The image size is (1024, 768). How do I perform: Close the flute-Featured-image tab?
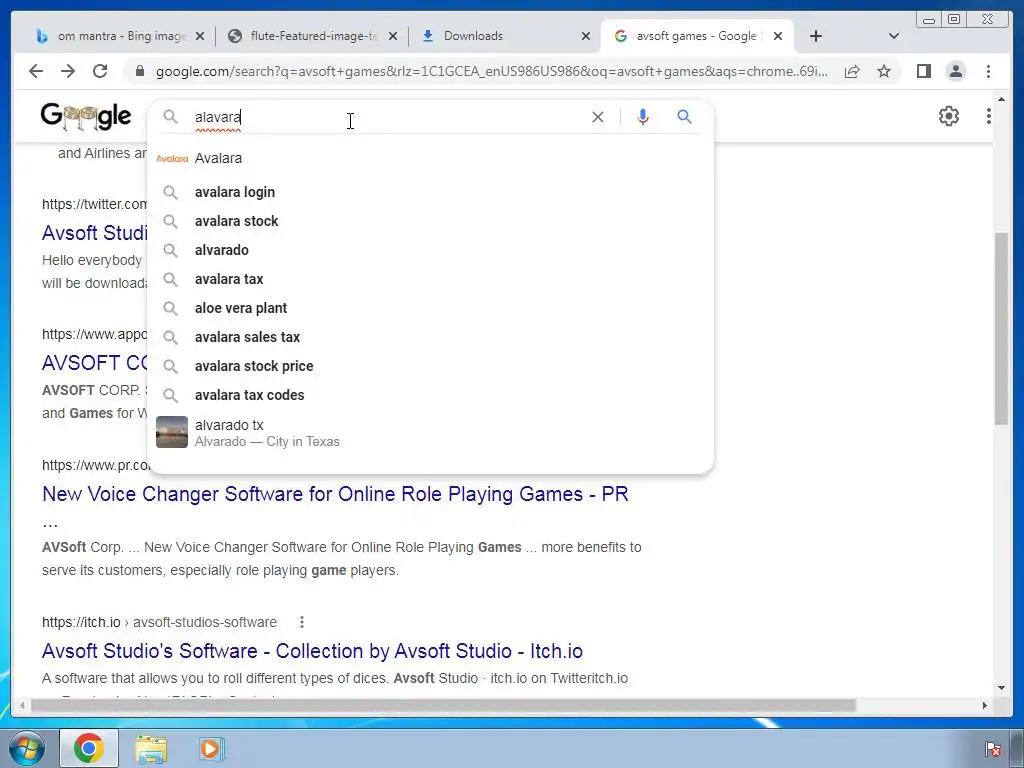point(392,36)
